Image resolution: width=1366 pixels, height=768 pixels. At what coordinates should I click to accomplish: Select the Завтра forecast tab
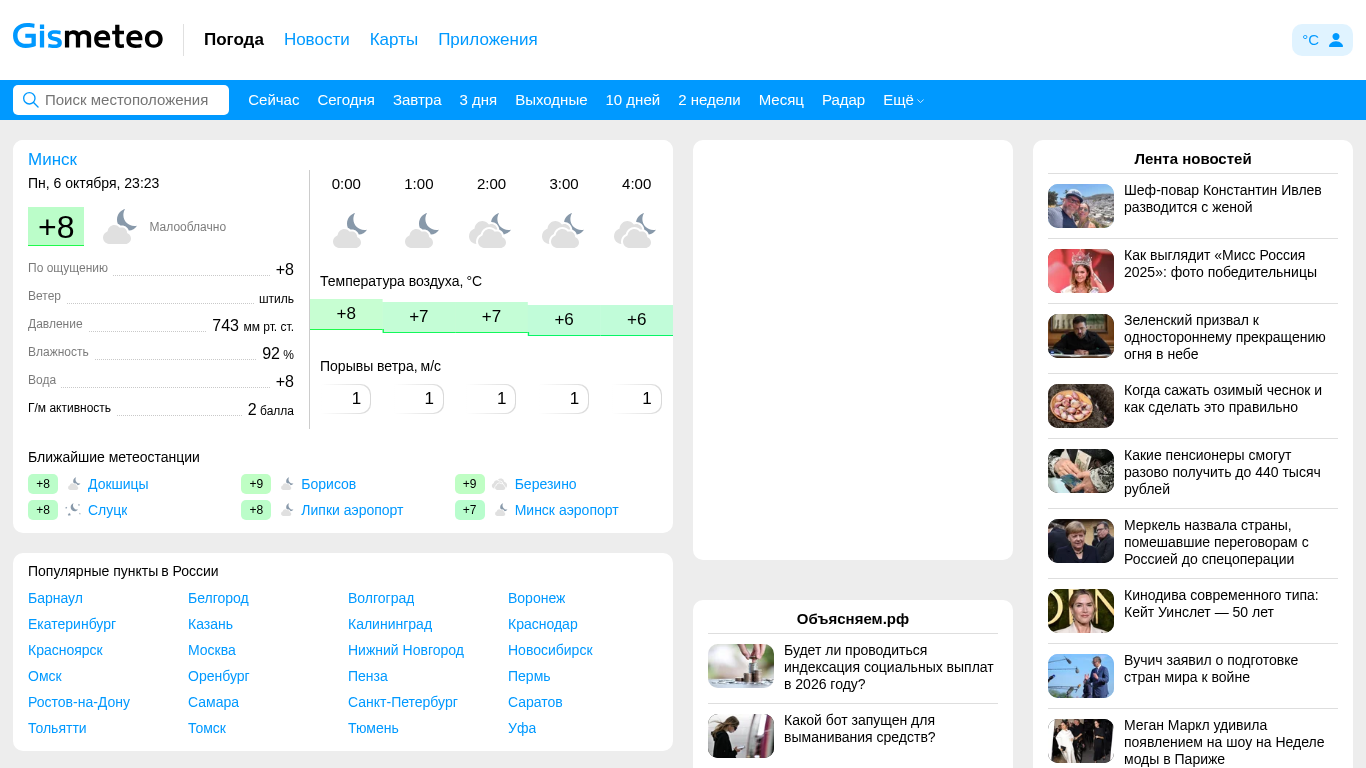[x=417, y=100]
